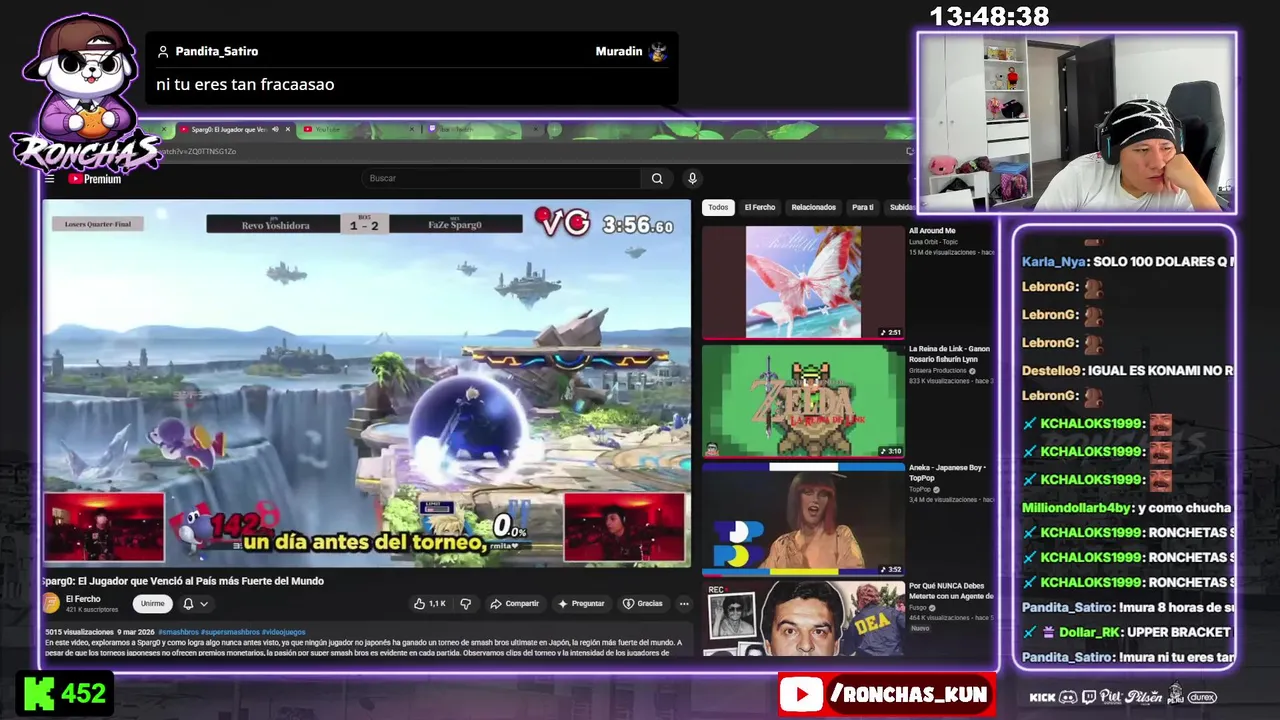The image size is (1280, 720).
Task: Open the #videojuegos hashtag
Action: tap(285, 633)
